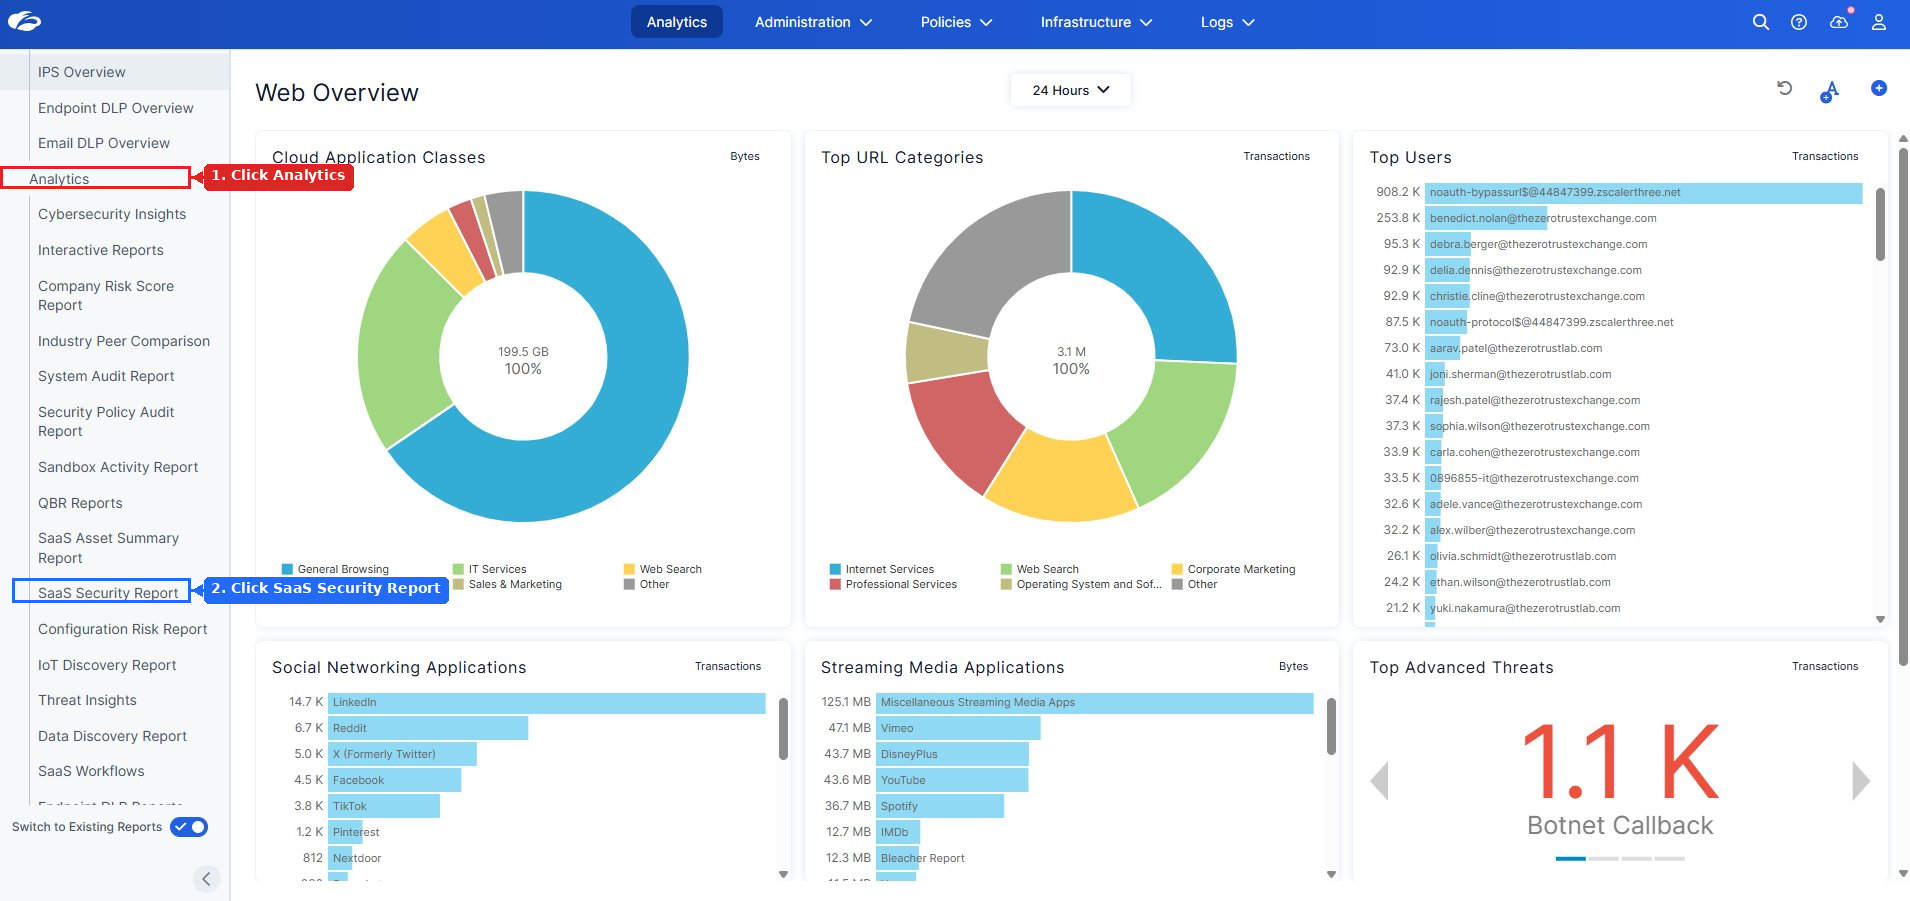
Task: Open the cloud upload activation icon
Action: point(1839,22)
